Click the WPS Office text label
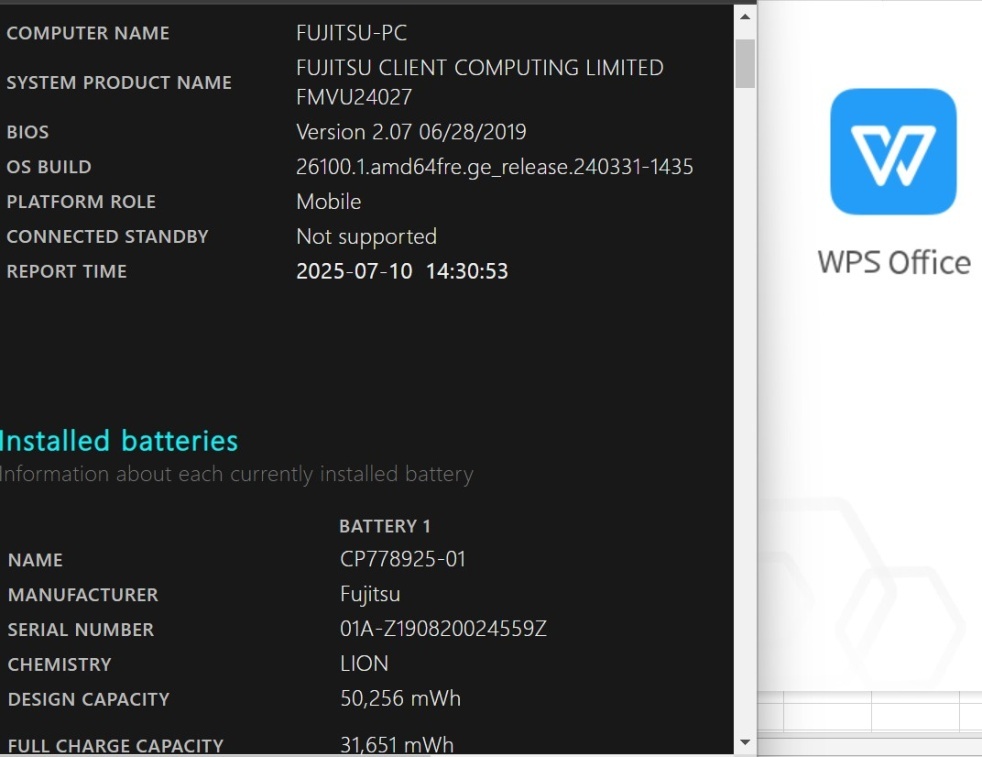Screen dimensions: 982x757 (x=893, y=262)
